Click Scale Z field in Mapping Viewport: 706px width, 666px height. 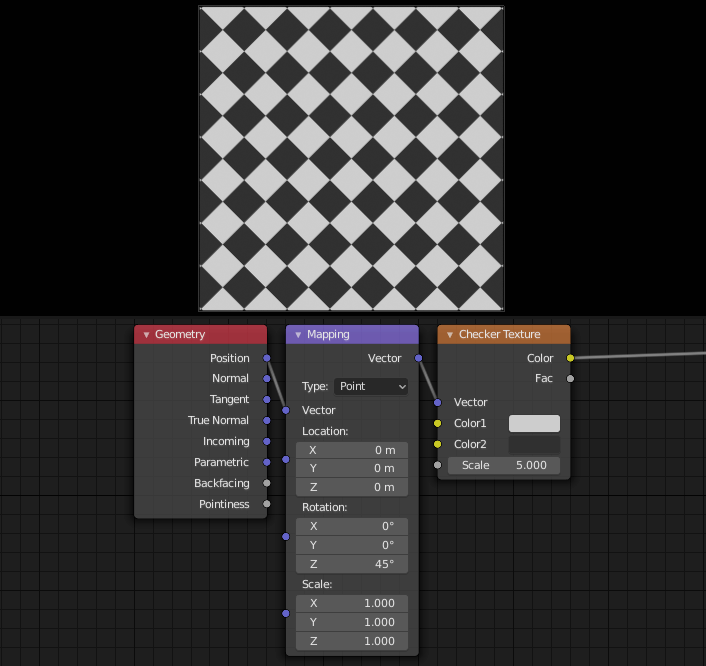click(352, 641)
